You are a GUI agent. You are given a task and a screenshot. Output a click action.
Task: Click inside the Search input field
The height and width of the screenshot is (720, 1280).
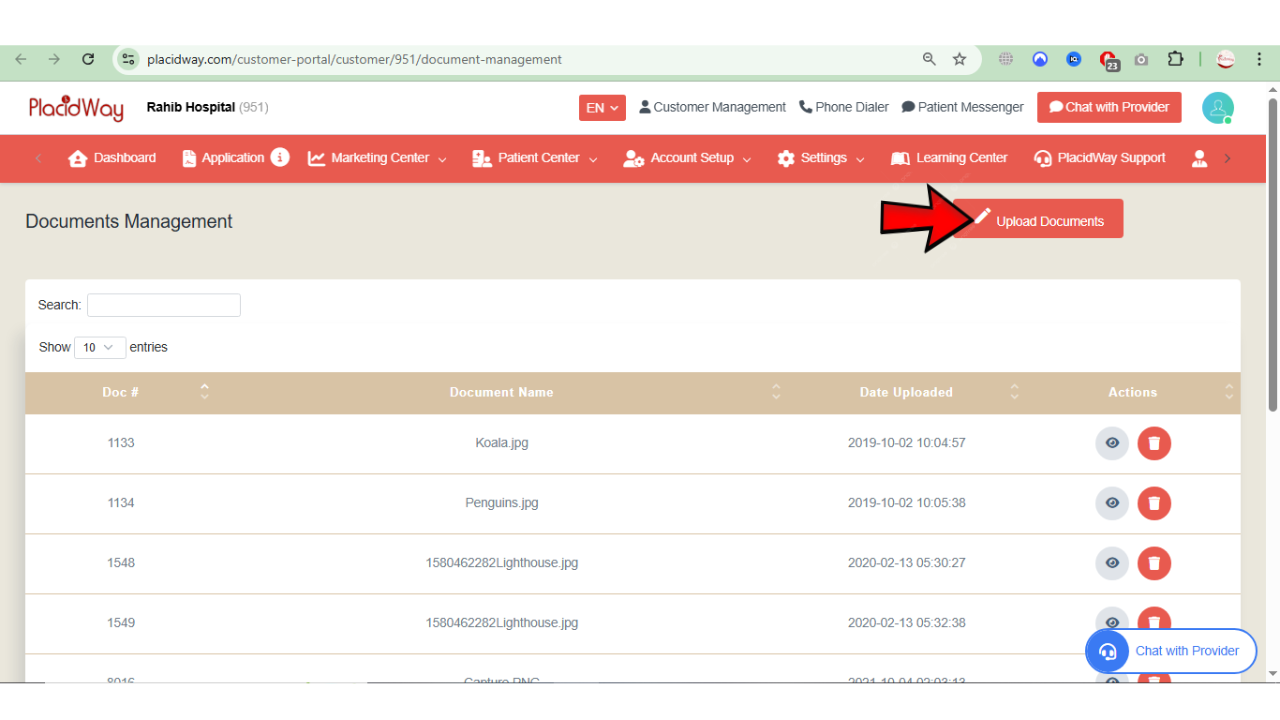coord(163,305)
